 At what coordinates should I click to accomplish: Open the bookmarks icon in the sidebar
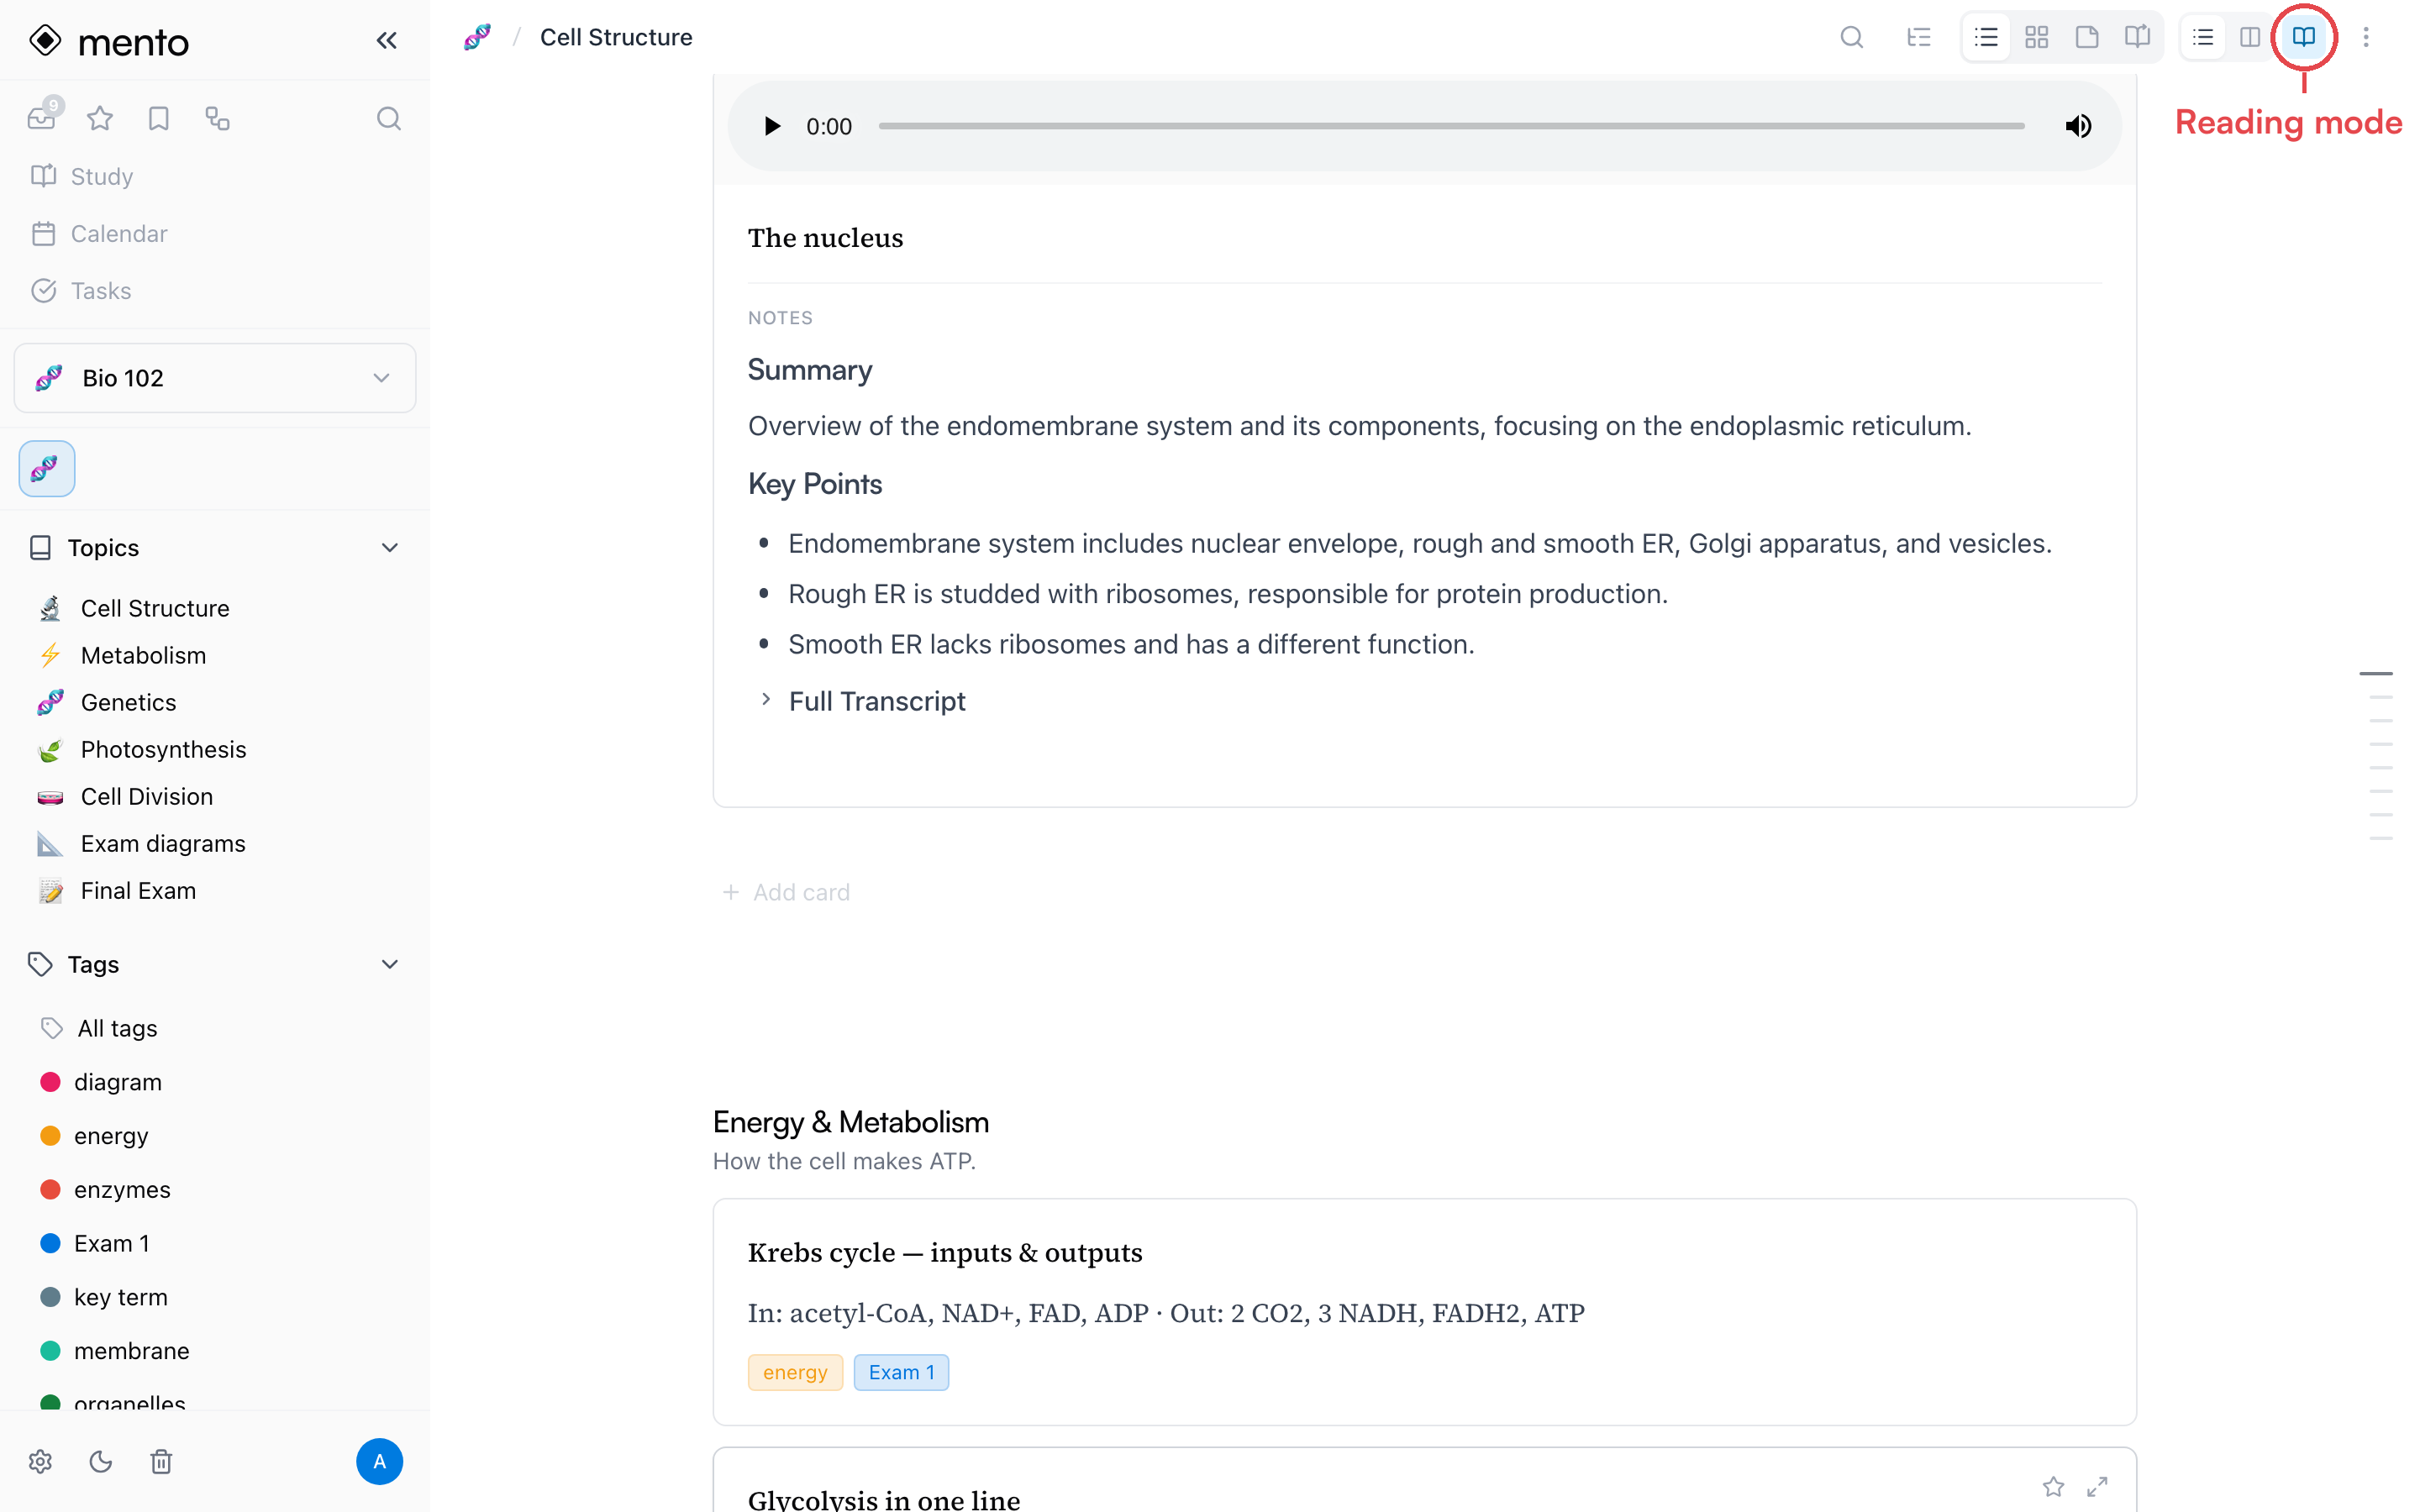[x=159, y=119]
